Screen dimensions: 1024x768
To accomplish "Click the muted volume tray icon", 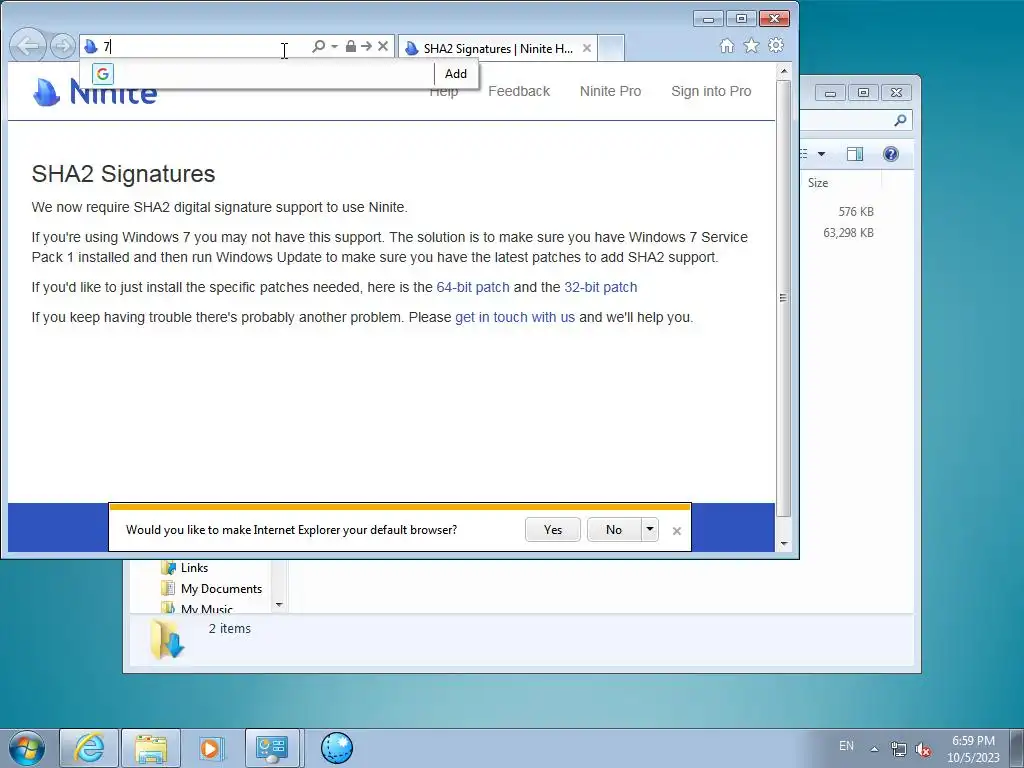I will click(x=923, y=749).
